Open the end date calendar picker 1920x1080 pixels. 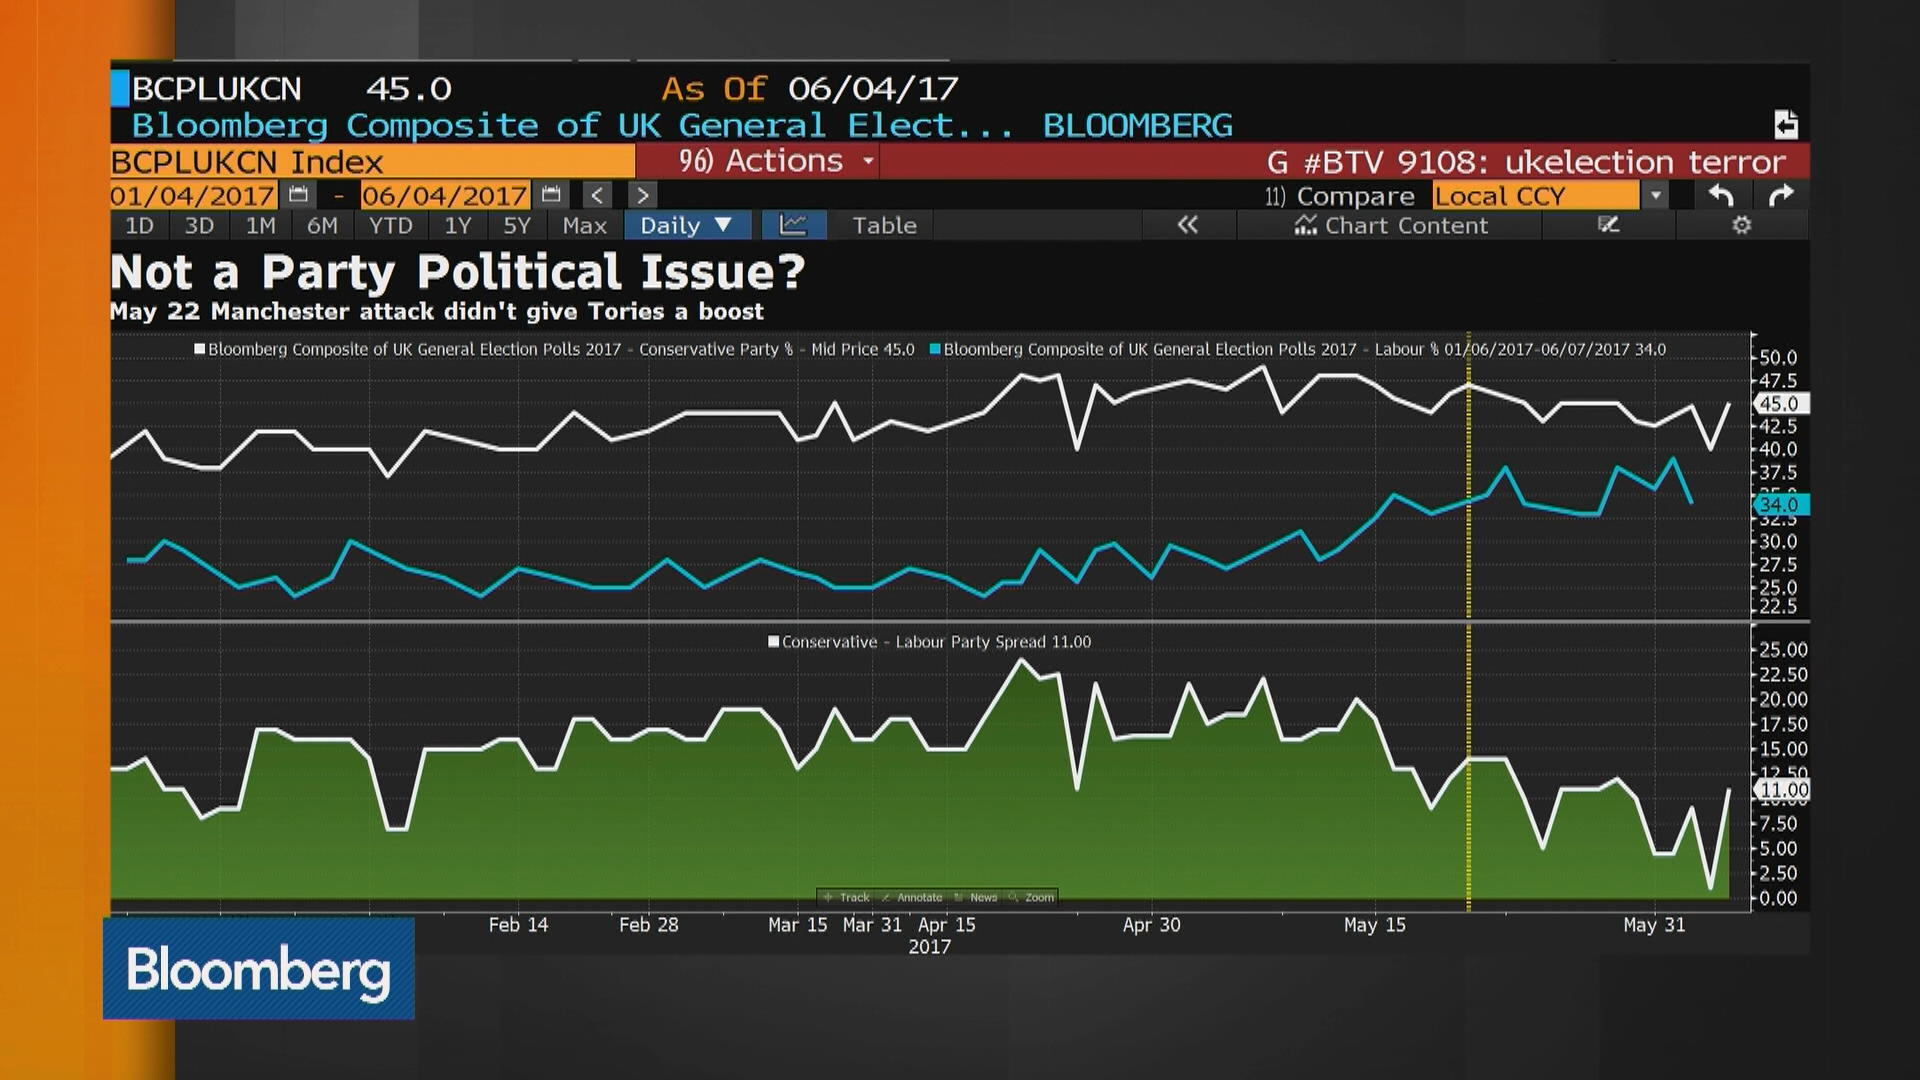pyautogui.click(x=551, y=195)
